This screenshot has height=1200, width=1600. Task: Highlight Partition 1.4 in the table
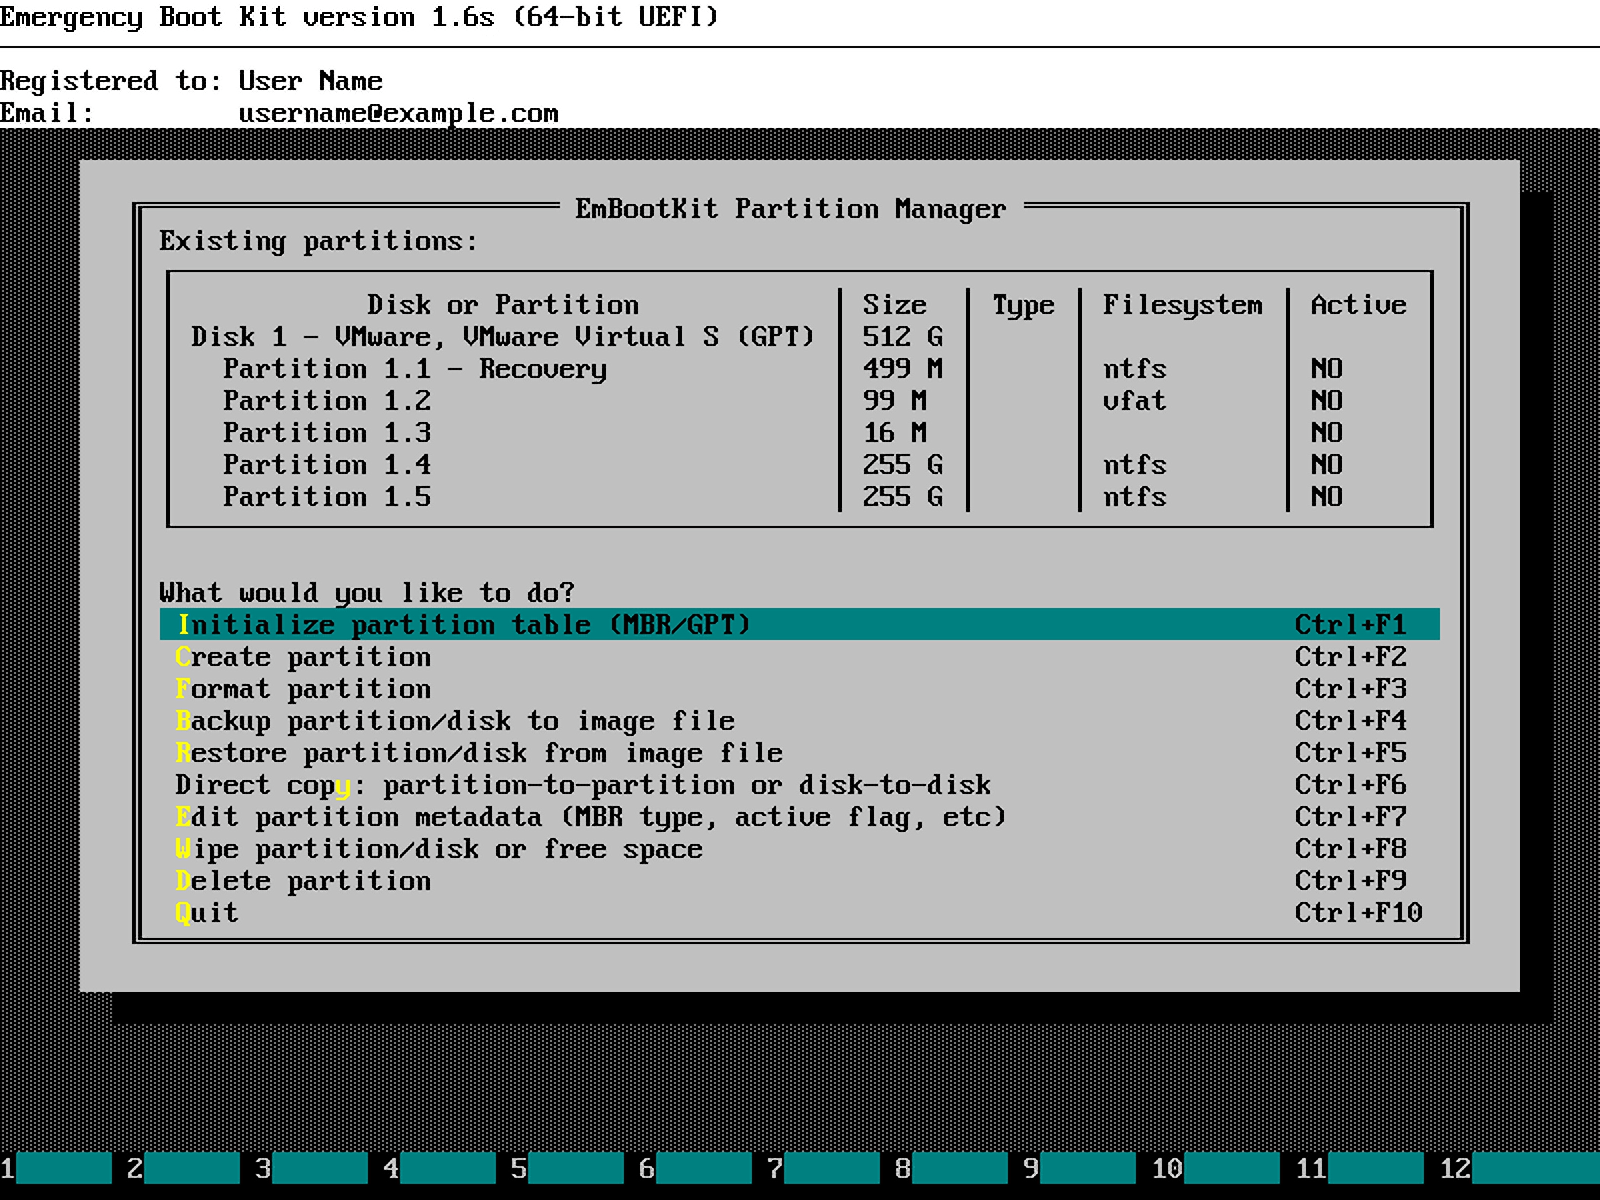click(327, 465)
